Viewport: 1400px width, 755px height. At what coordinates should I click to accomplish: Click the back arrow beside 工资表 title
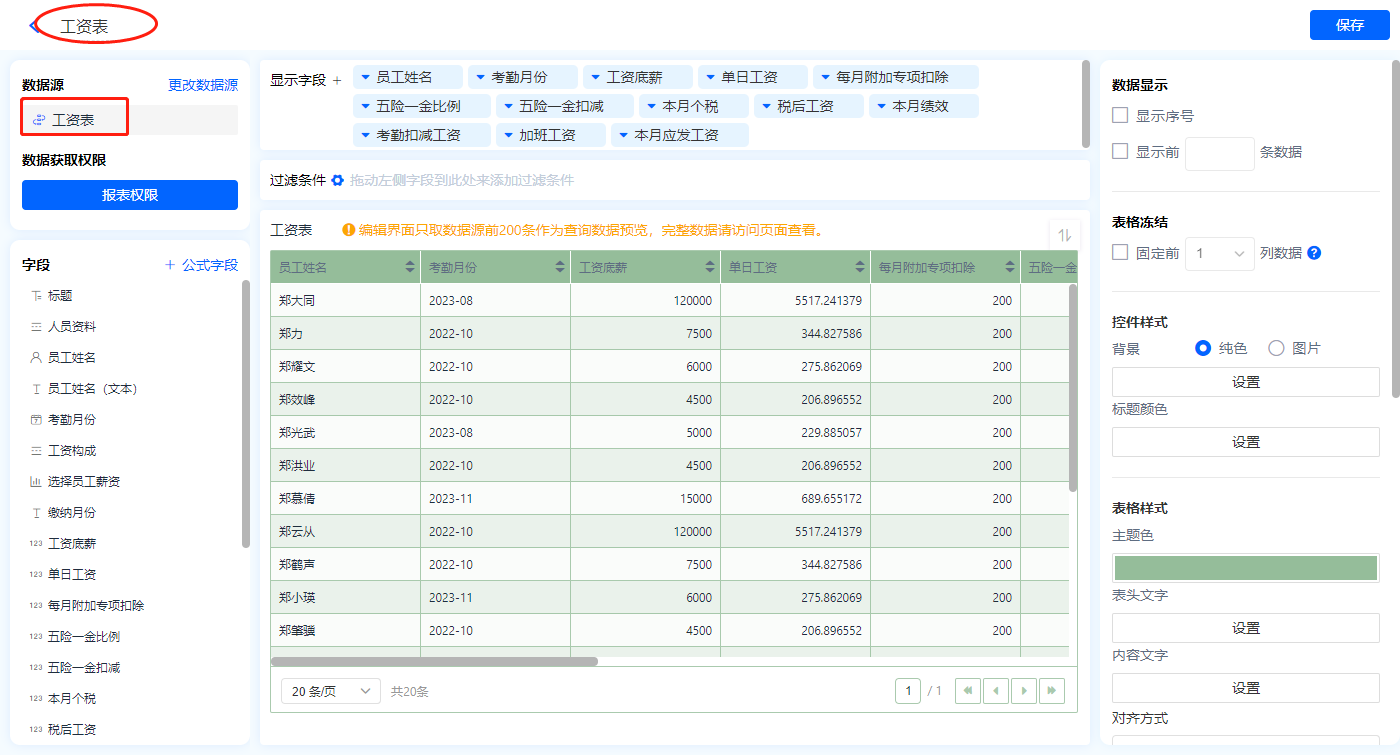coord(35,26)
